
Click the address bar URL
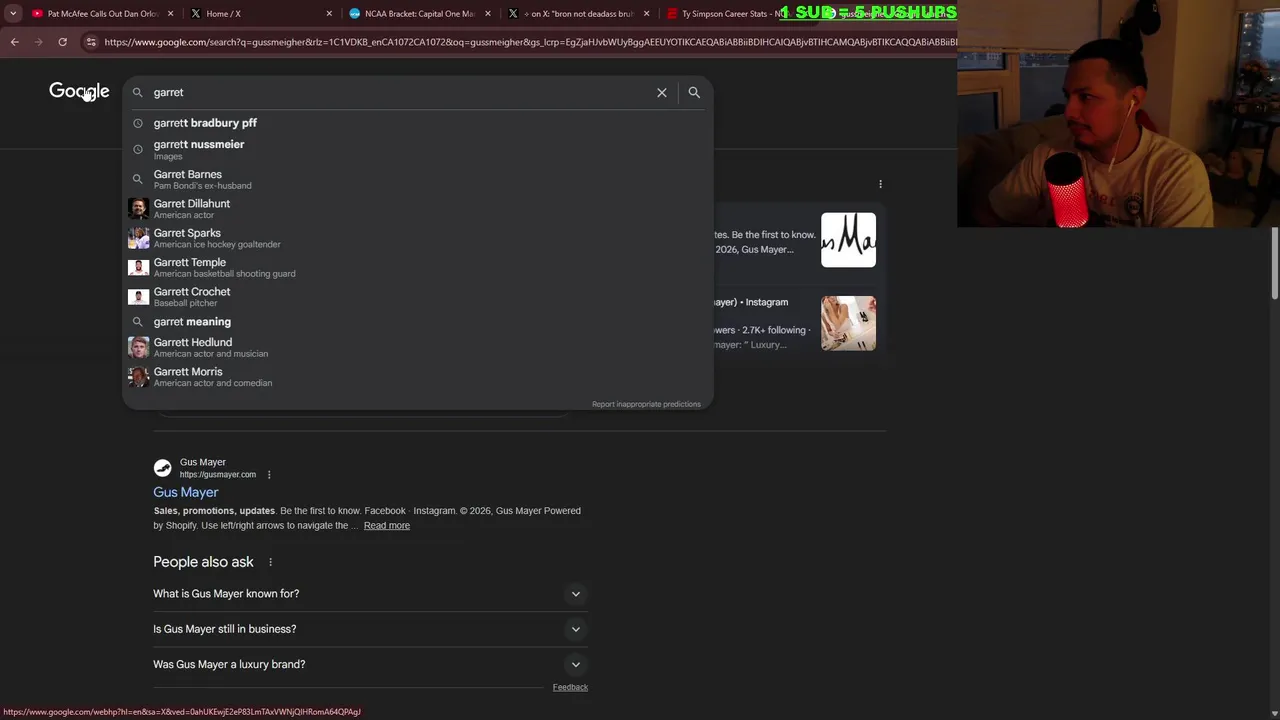click(x=530, y=42)
